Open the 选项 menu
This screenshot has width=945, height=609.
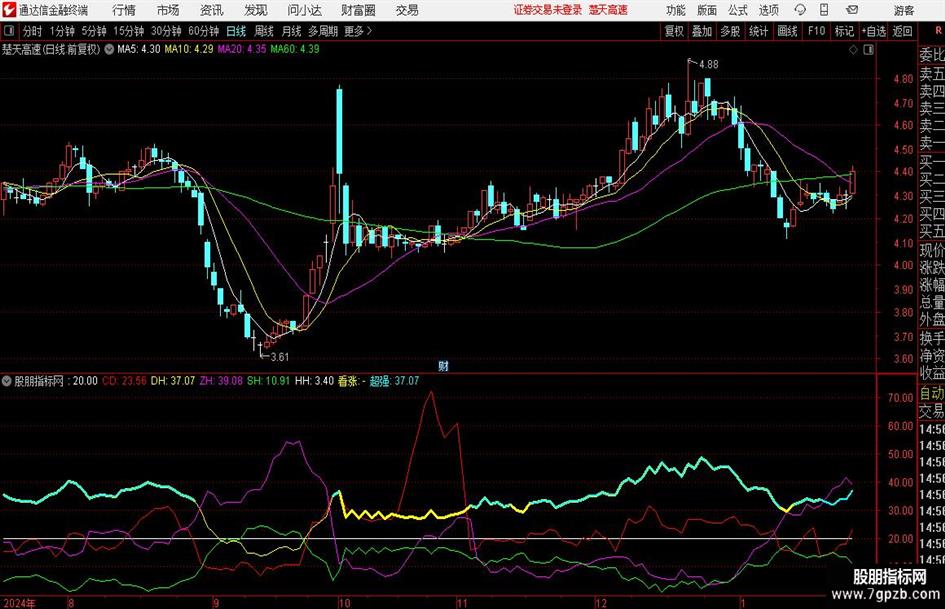click(x=768, y=10)
